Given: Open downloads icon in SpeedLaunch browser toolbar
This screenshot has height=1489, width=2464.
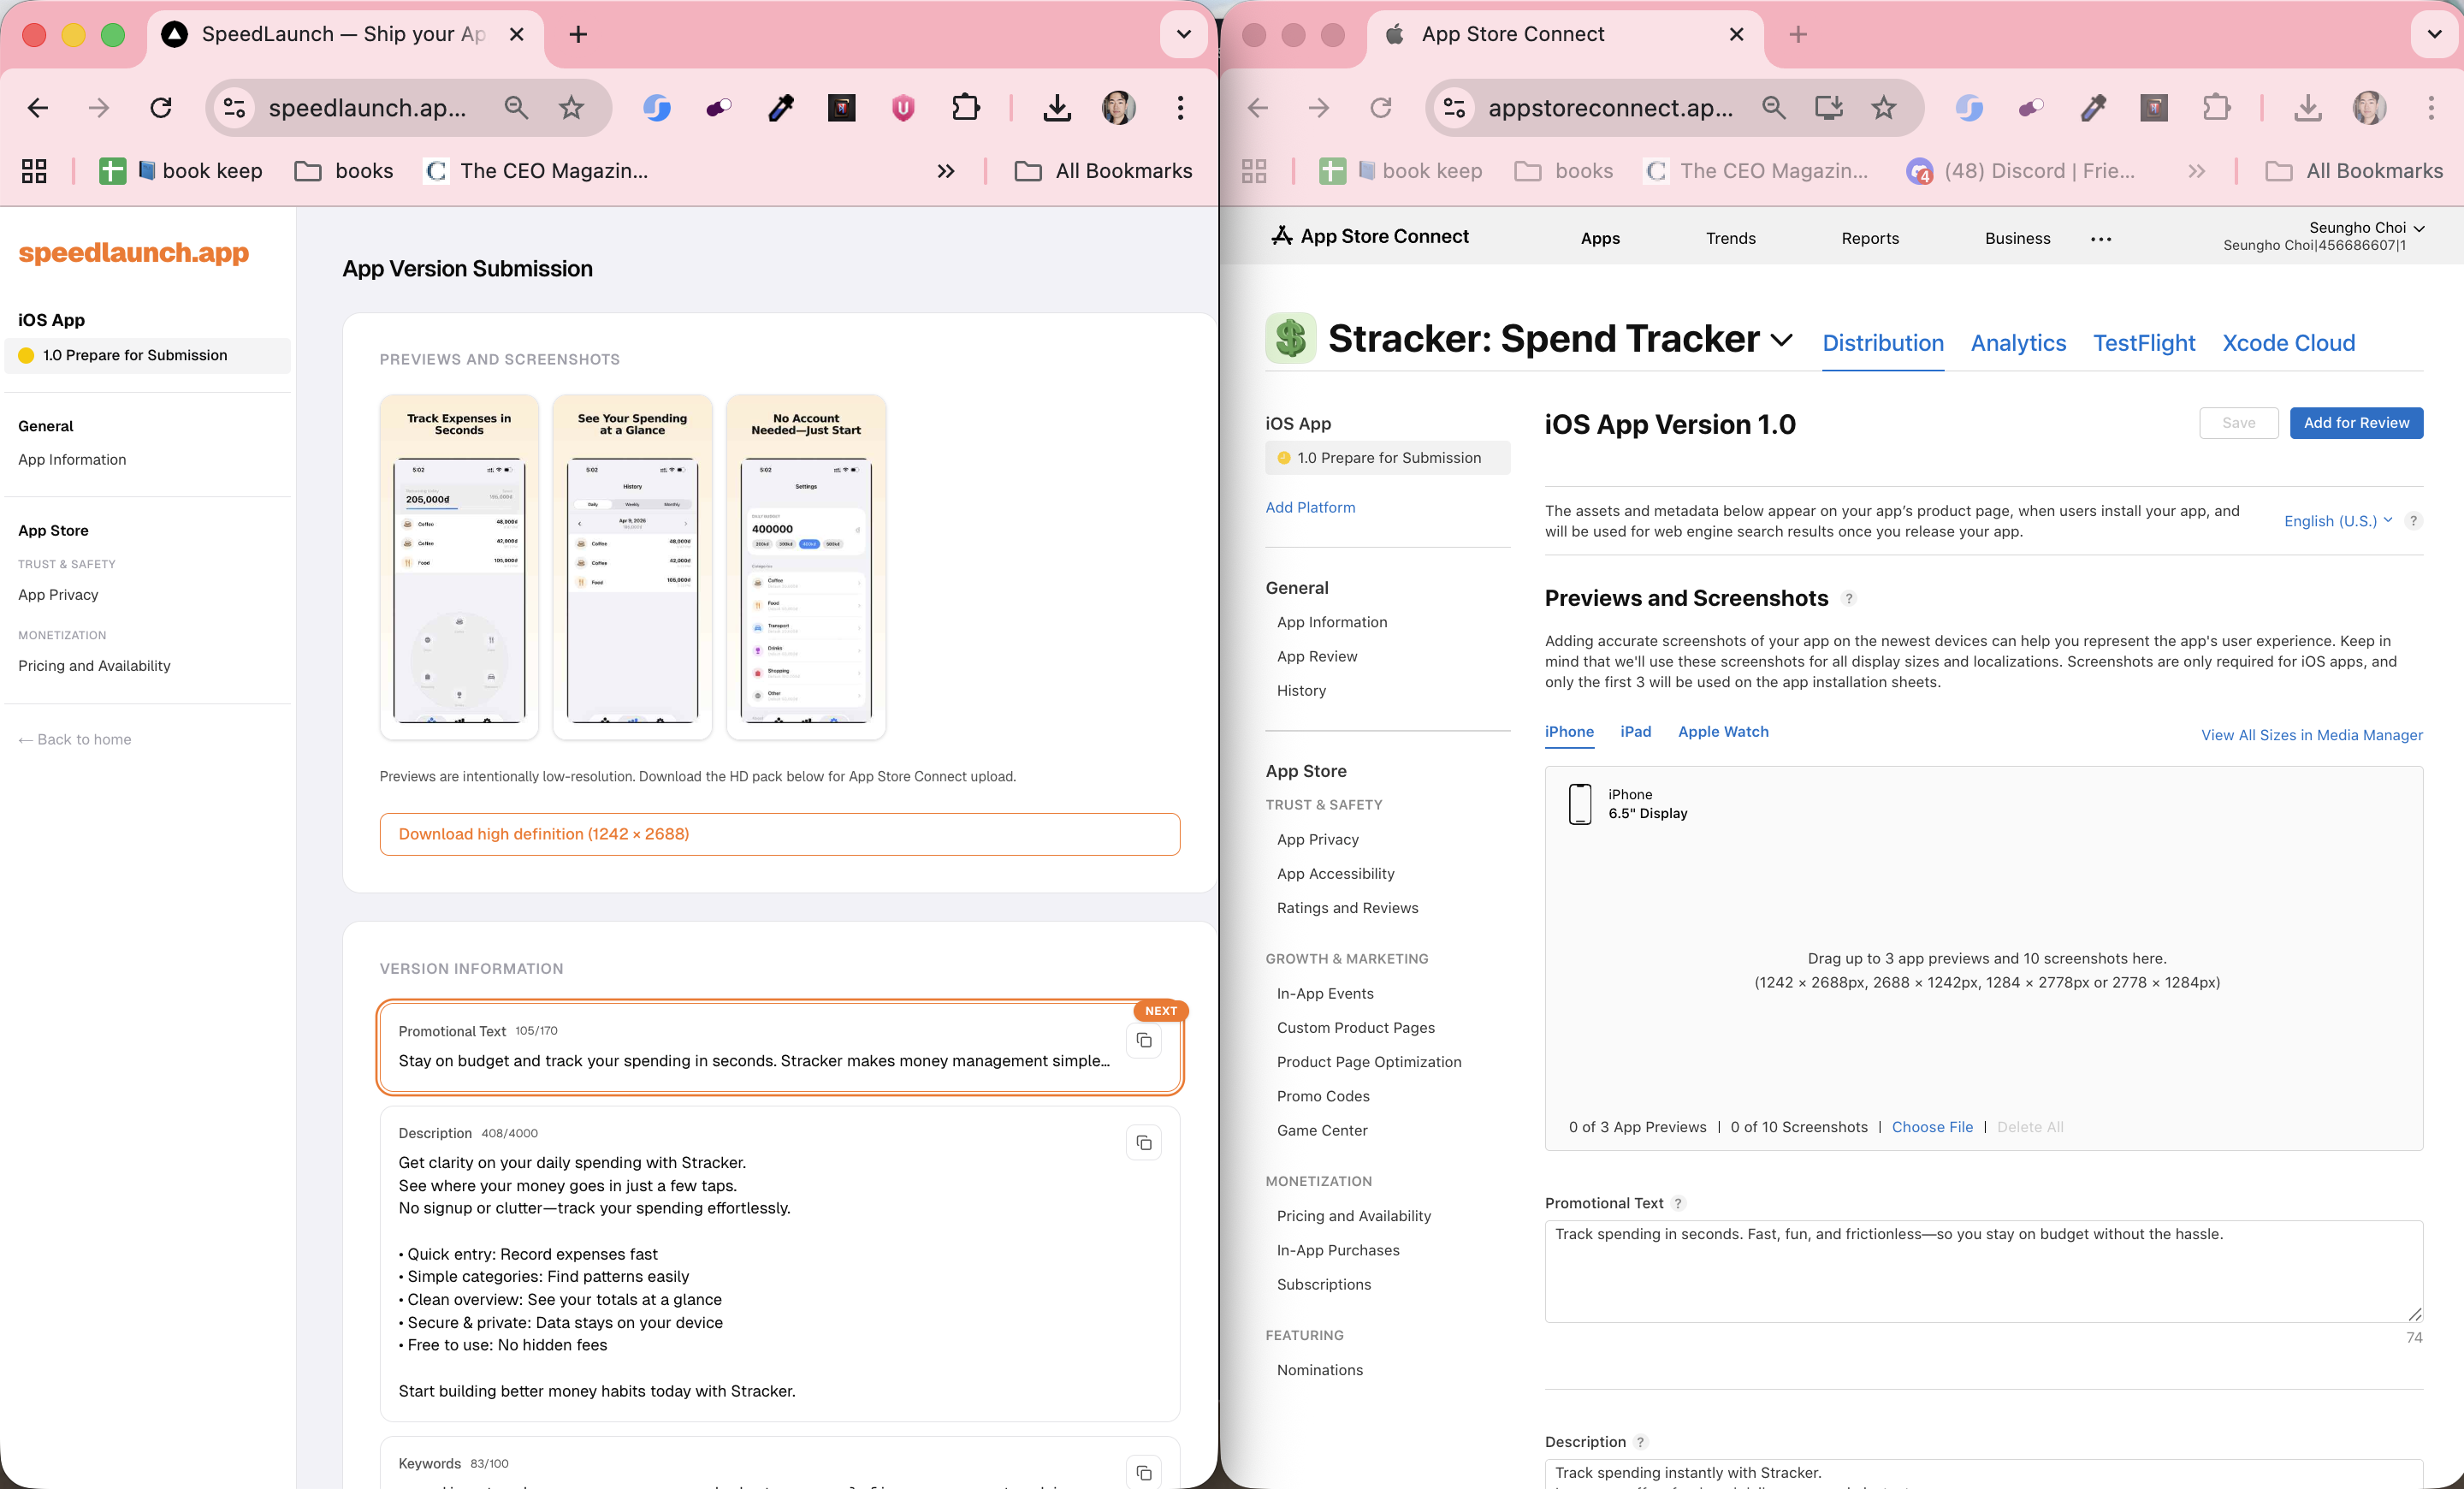Looking at the screenshot, I should pos(1057,107).
